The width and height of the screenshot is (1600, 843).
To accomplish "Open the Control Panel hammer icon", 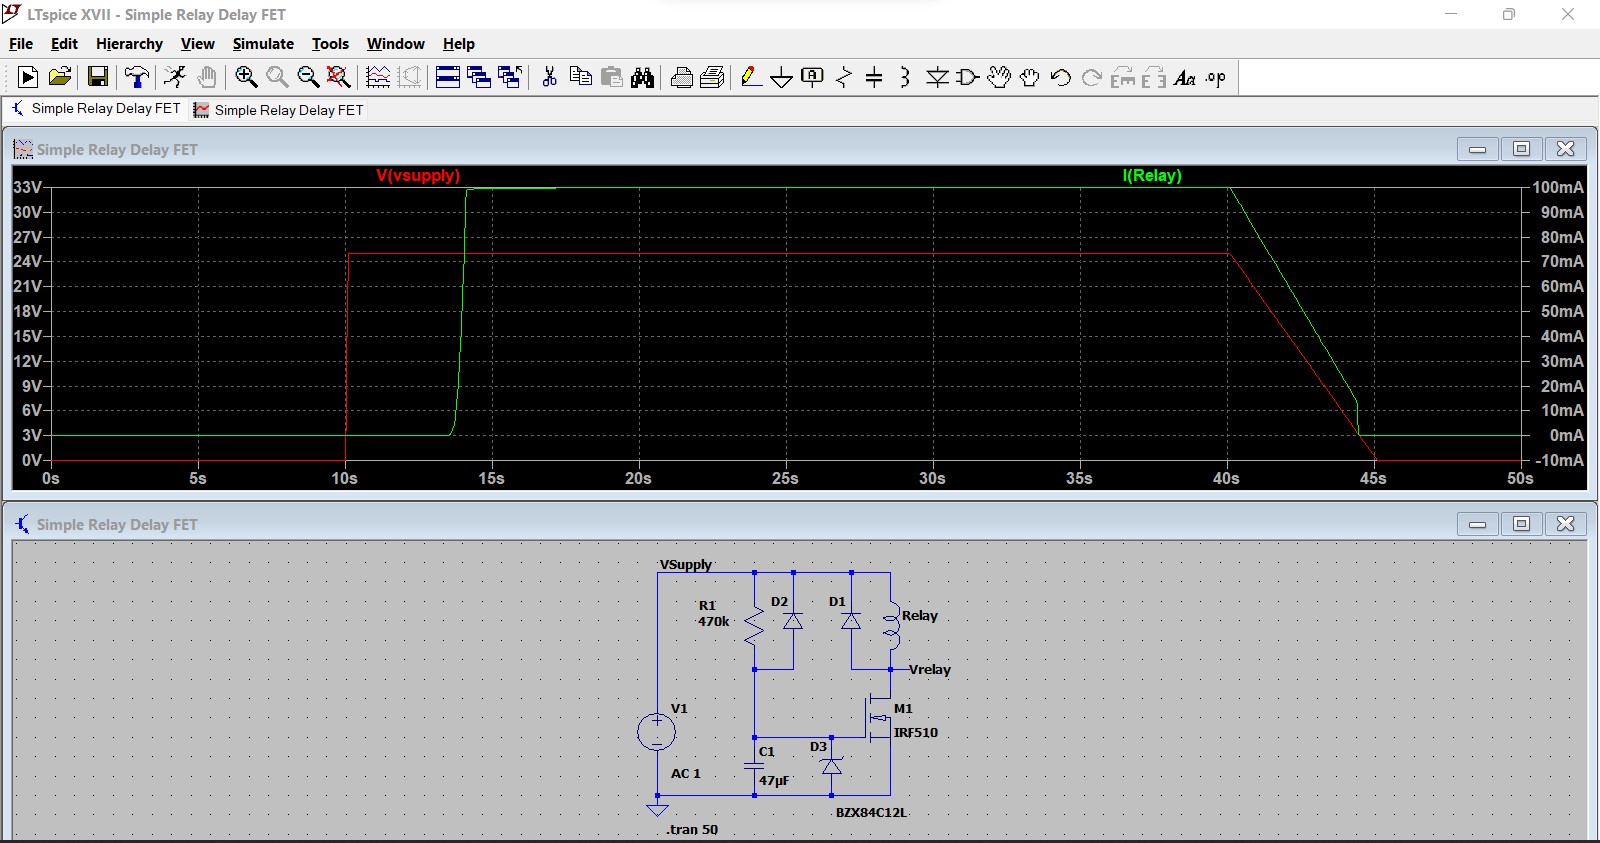I will tap(137, 77).
